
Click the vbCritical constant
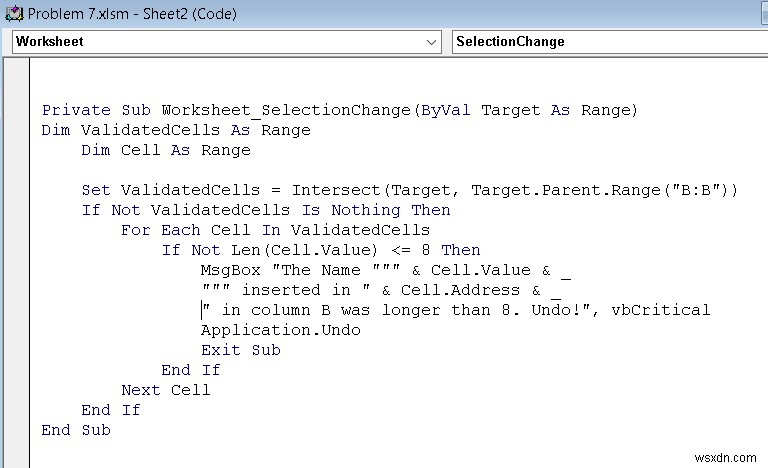(x=661, y=310)
